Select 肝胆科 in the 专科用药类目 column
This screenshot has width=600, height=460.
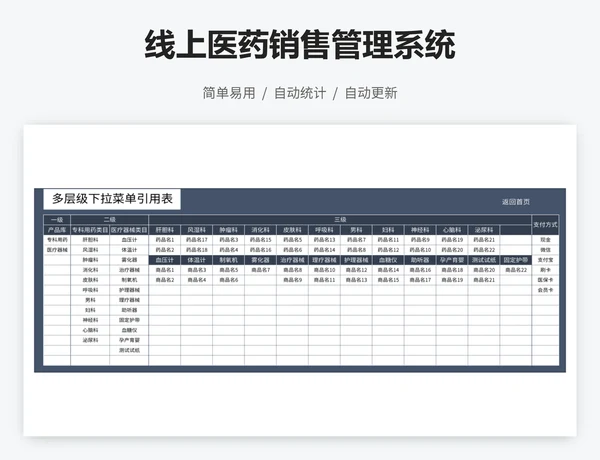click(90, 240)
